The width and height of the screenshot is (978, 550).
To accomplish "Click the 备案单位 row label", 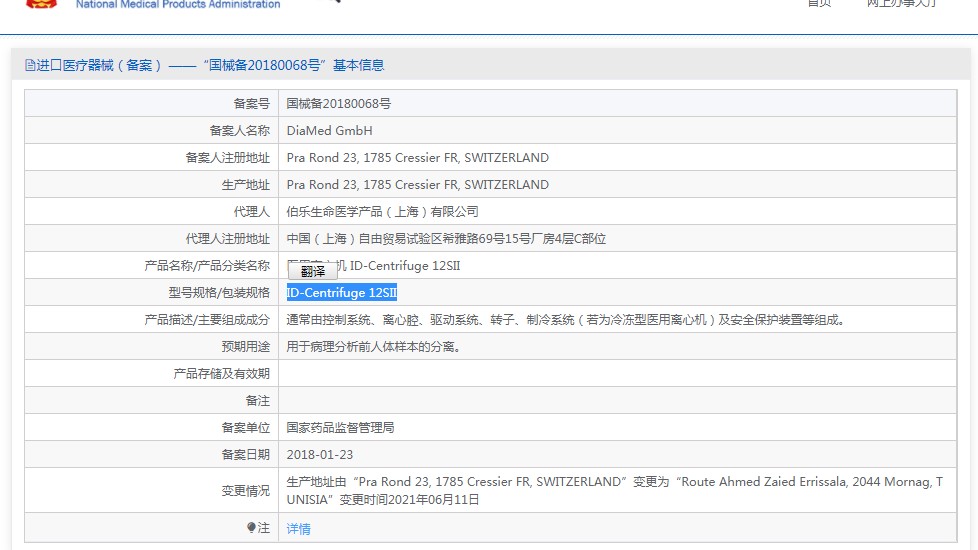I will [246, 428].
